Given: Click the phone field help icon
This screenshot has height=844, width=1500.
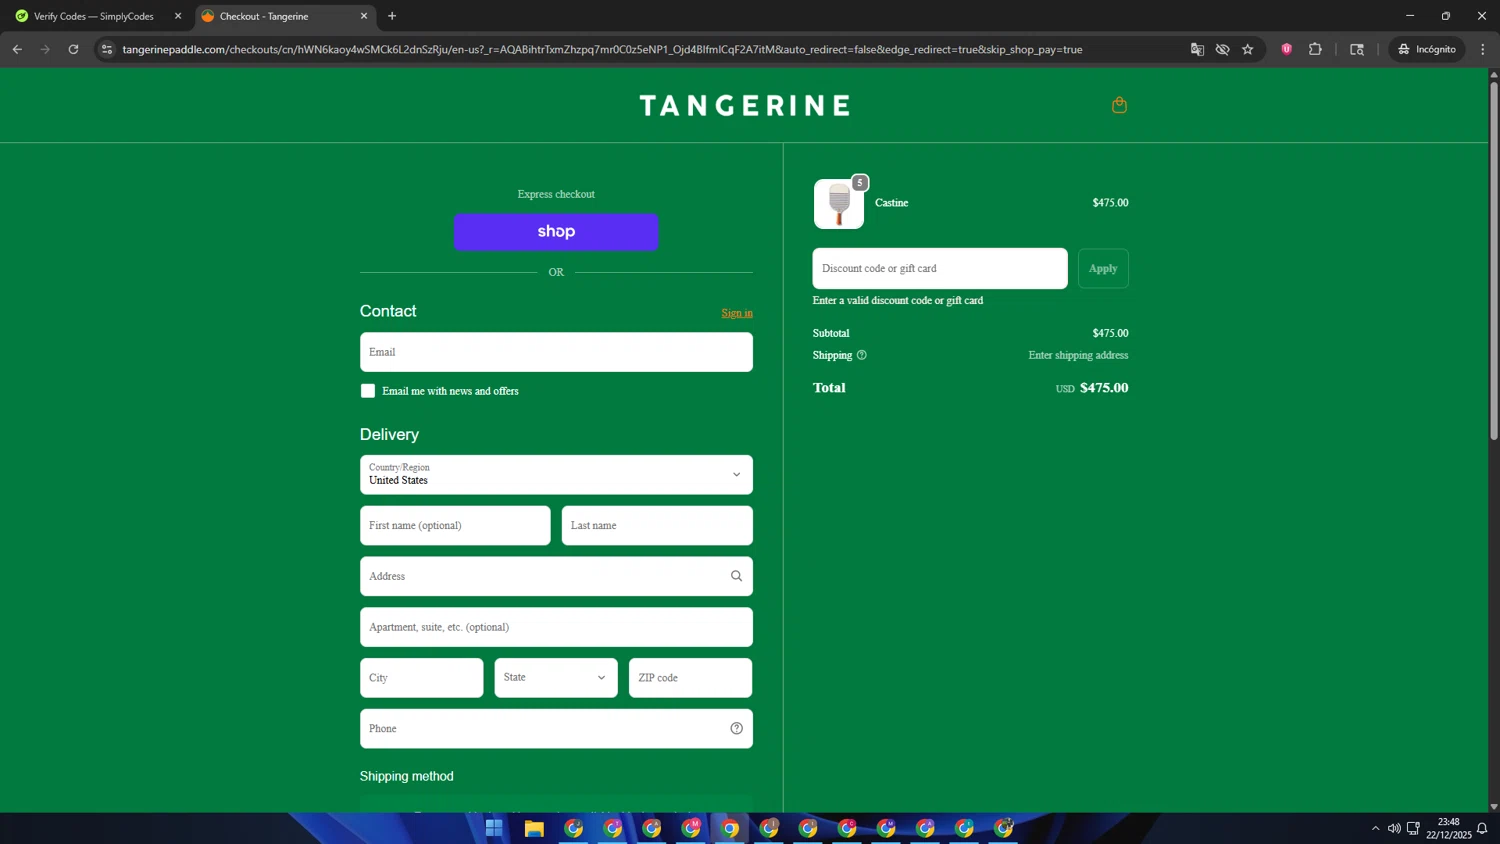Looking at the screenshot, I should 736,728.
